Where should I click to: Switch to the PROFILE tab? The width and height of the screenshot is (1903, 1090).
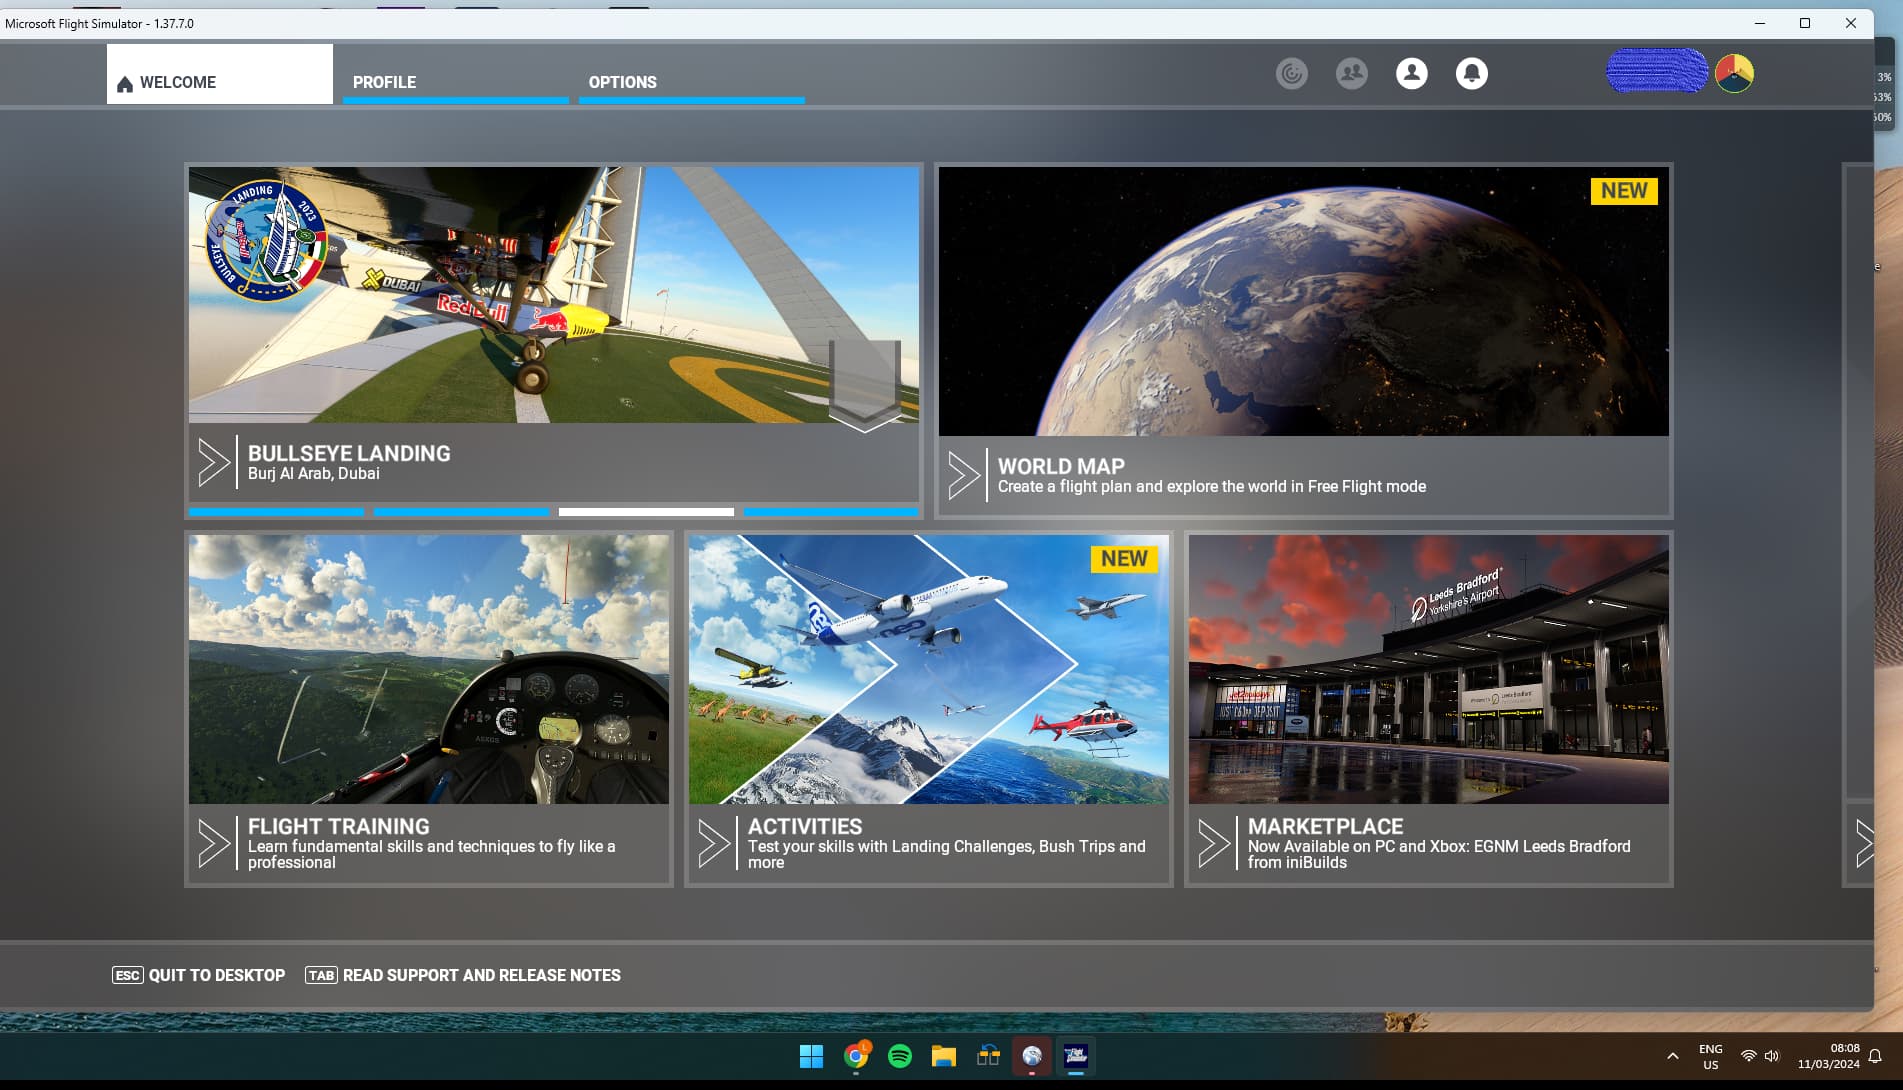[385, 82]
